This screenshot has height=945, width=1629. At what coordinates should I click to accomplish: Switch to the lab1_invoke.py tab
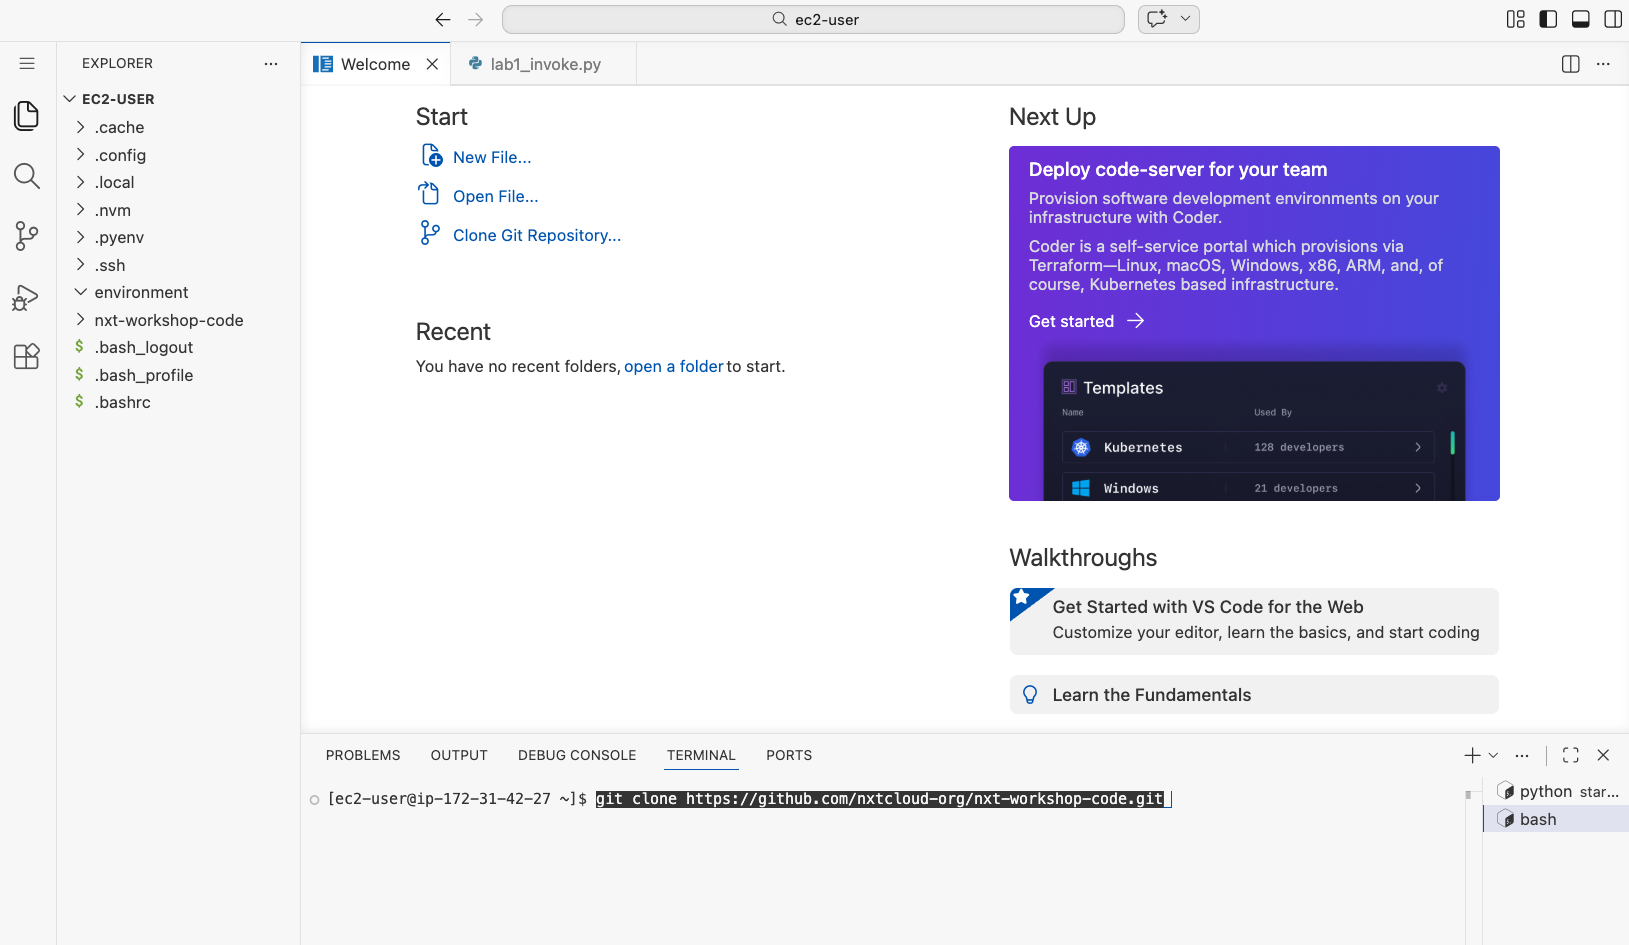pyautogui.click(x=544, y=64)
